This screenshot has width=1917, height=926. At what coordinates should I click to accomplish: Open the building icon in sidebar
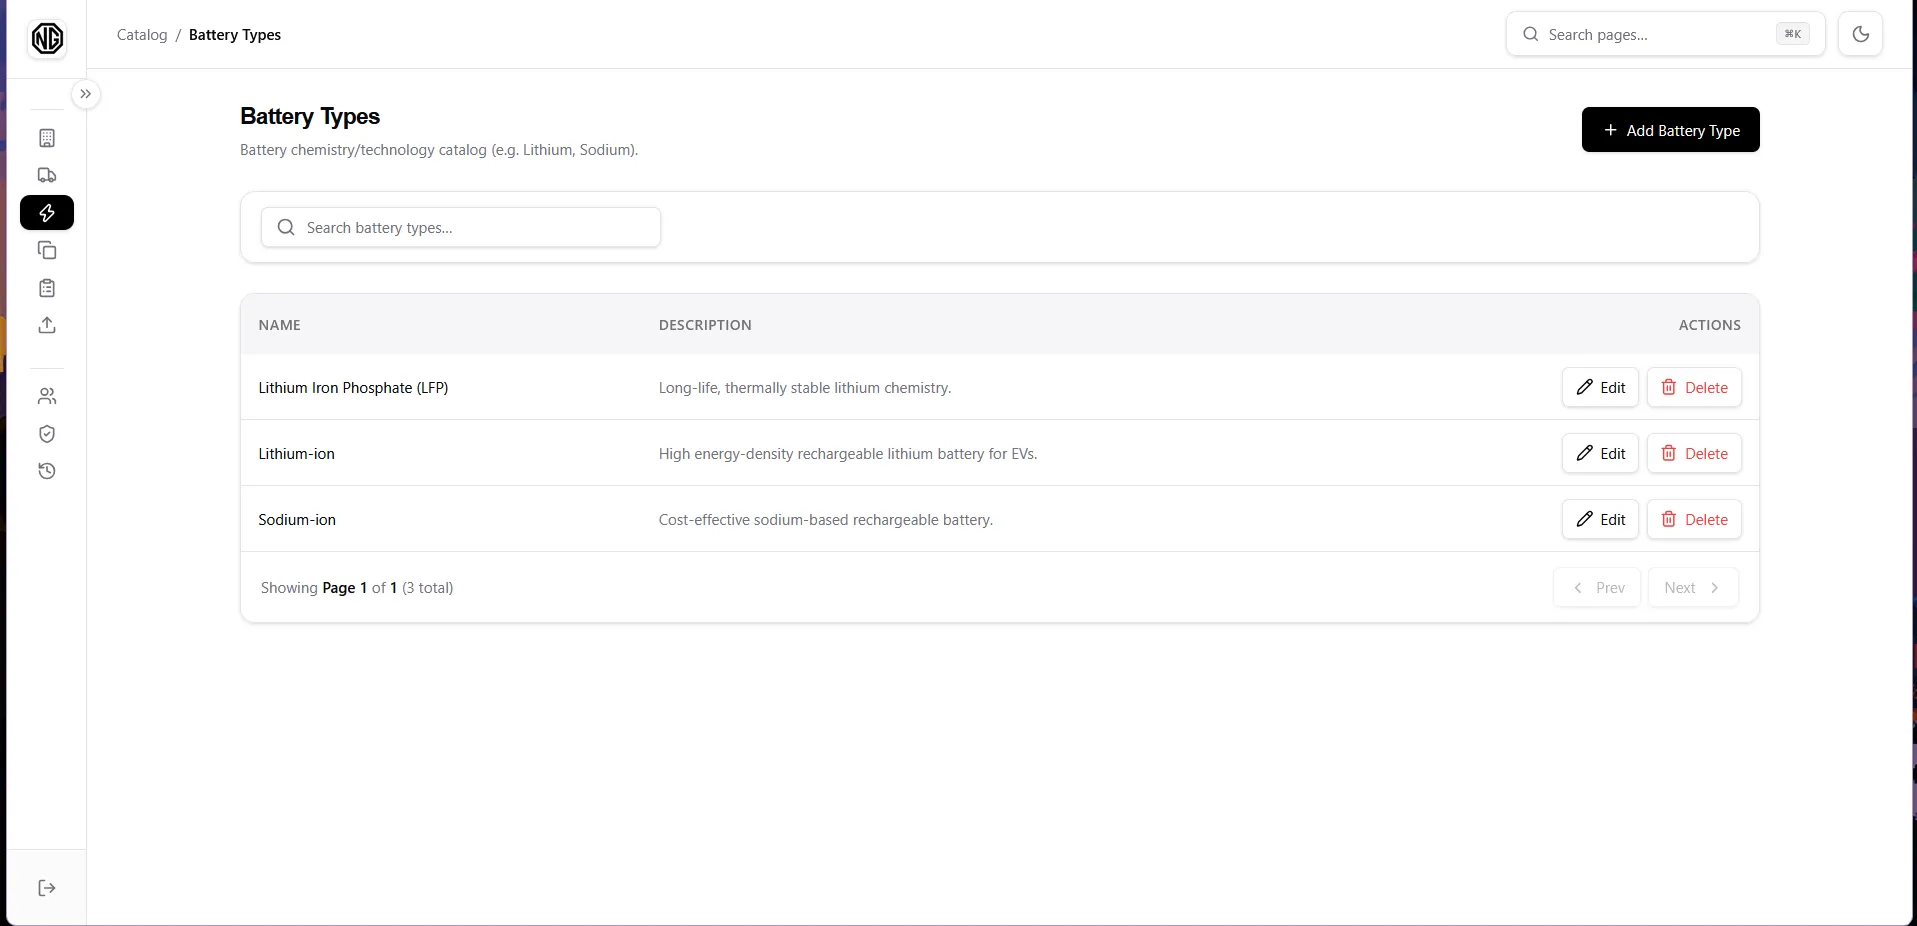47,138
